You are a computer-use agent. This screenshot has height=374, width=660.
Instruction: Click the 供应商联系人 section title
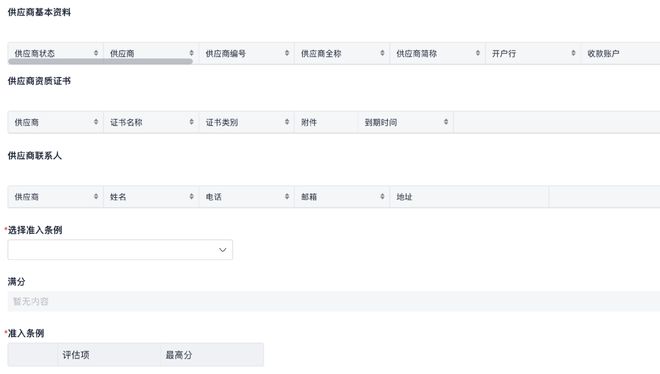click(35, 155)
